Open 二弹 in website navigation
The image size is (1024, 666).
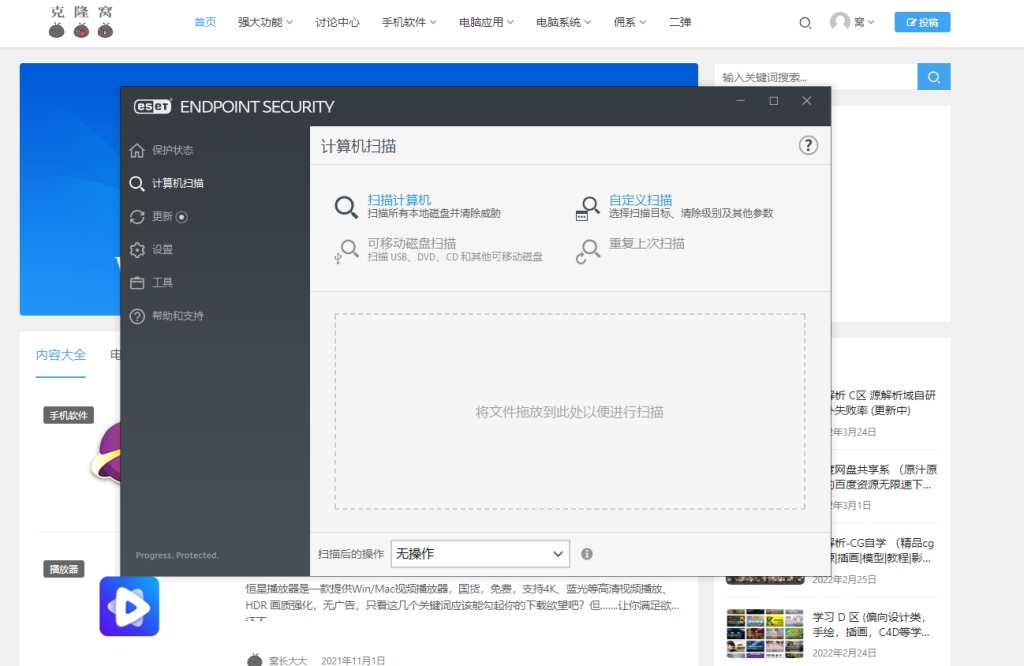coord(680,22)
